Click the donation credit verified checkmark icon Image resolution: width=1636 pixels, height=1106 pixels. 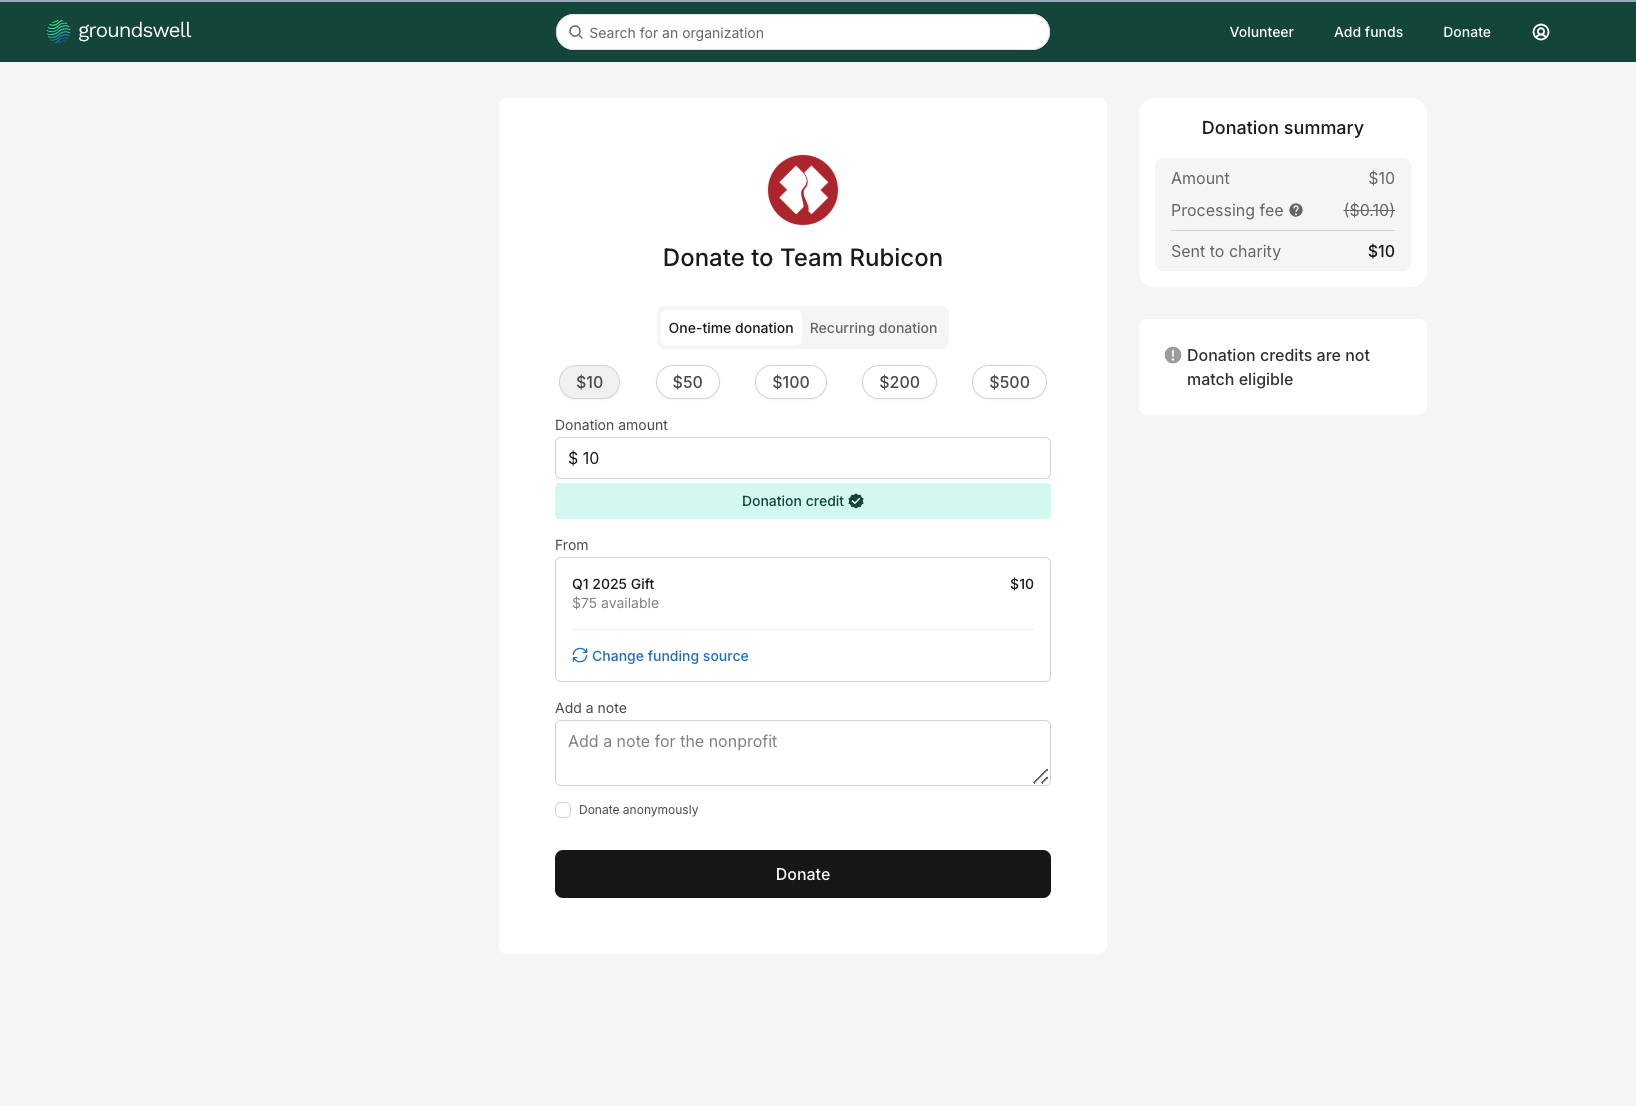856,501
